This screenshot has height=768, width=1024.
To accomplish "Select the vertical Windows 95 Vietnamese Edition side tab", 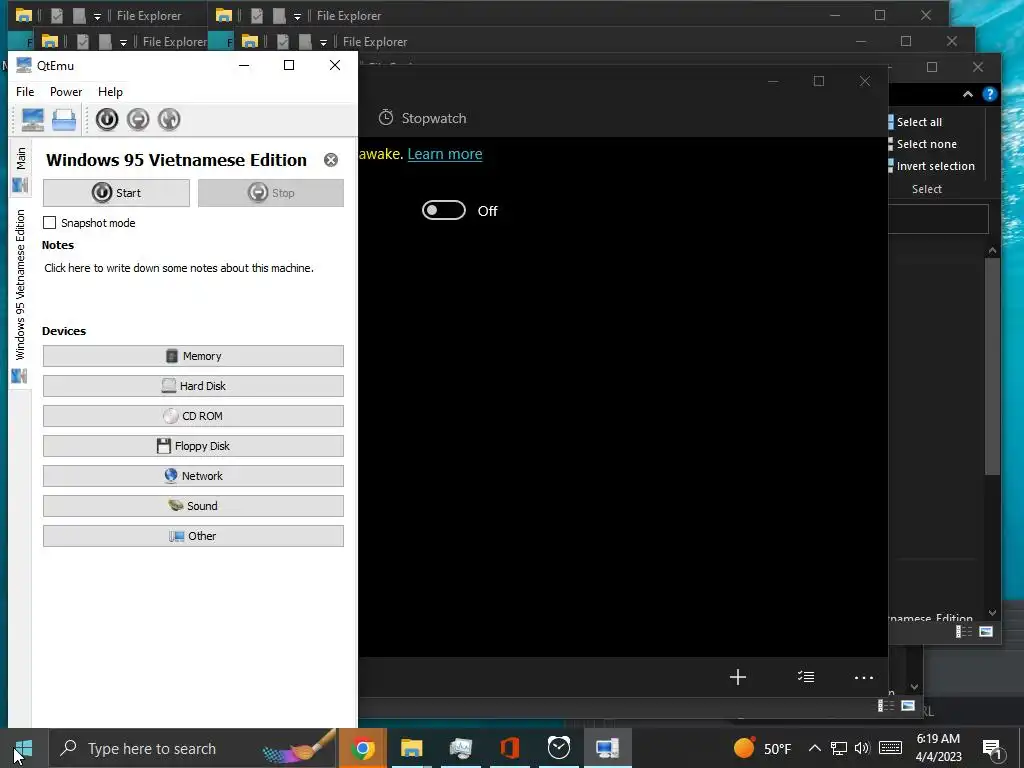I will 21,294.
